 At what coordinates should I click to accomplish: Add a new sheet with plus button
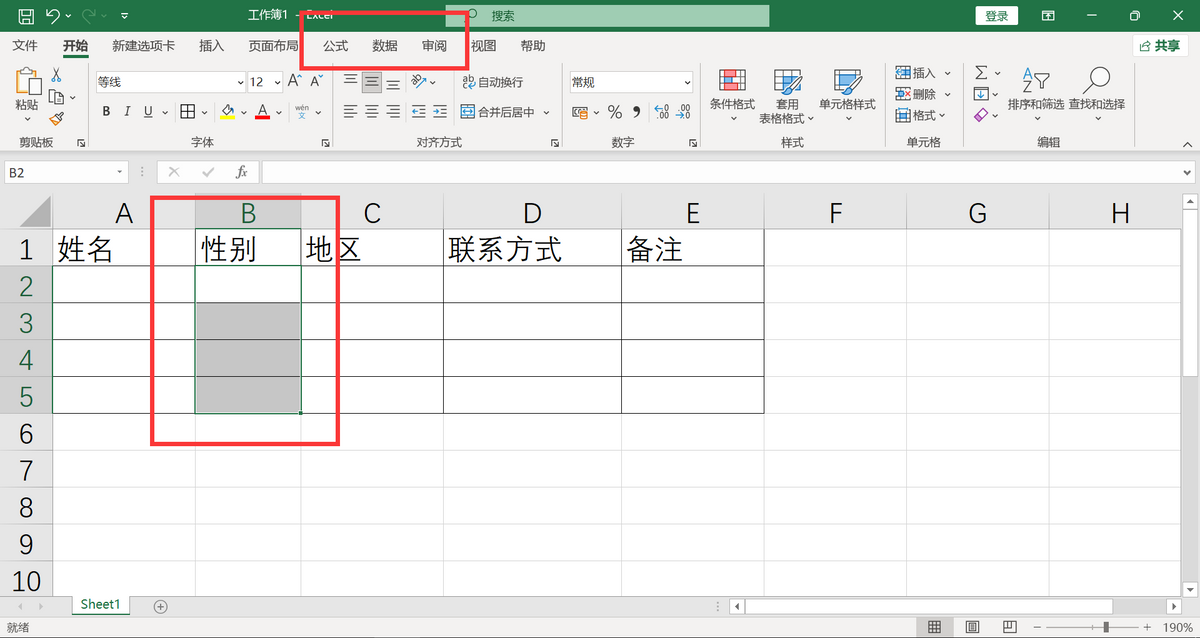pos(160,606)
